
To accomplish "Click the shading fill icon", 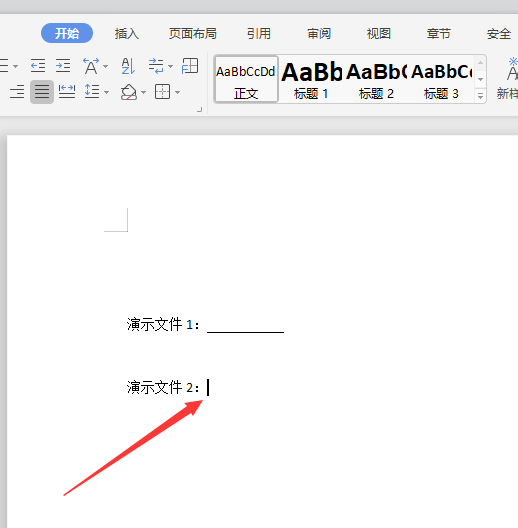I will 129,92.
